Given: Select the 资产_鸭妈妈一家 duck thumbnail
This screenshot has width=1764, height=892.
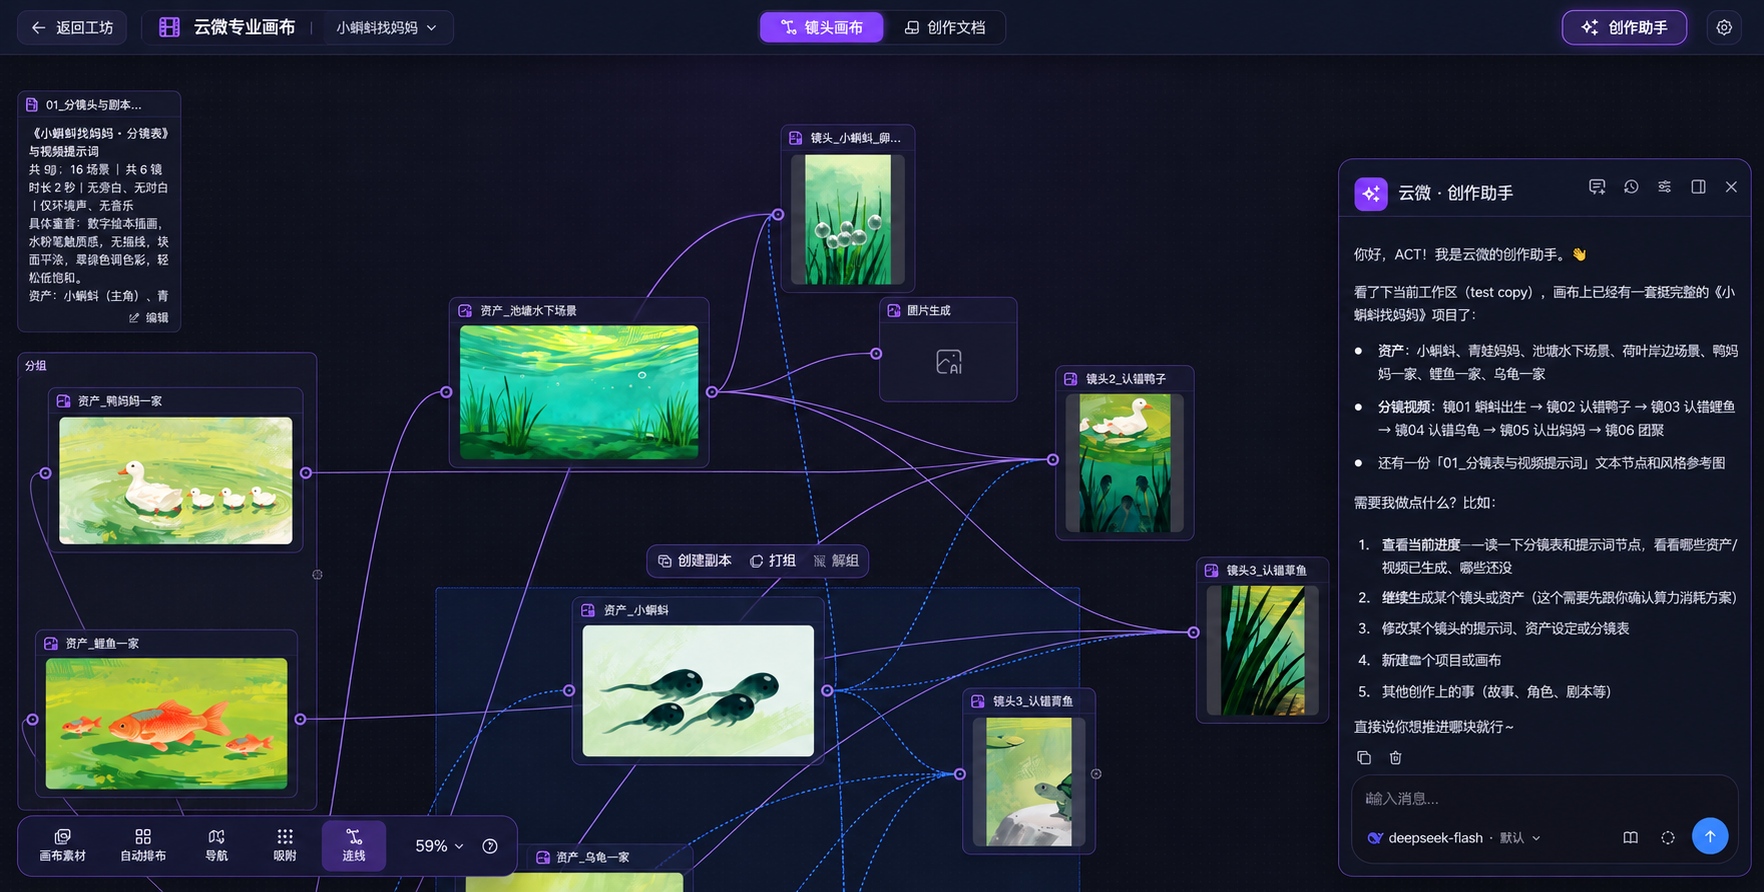Looking at the screenshot, I should 176,481.
